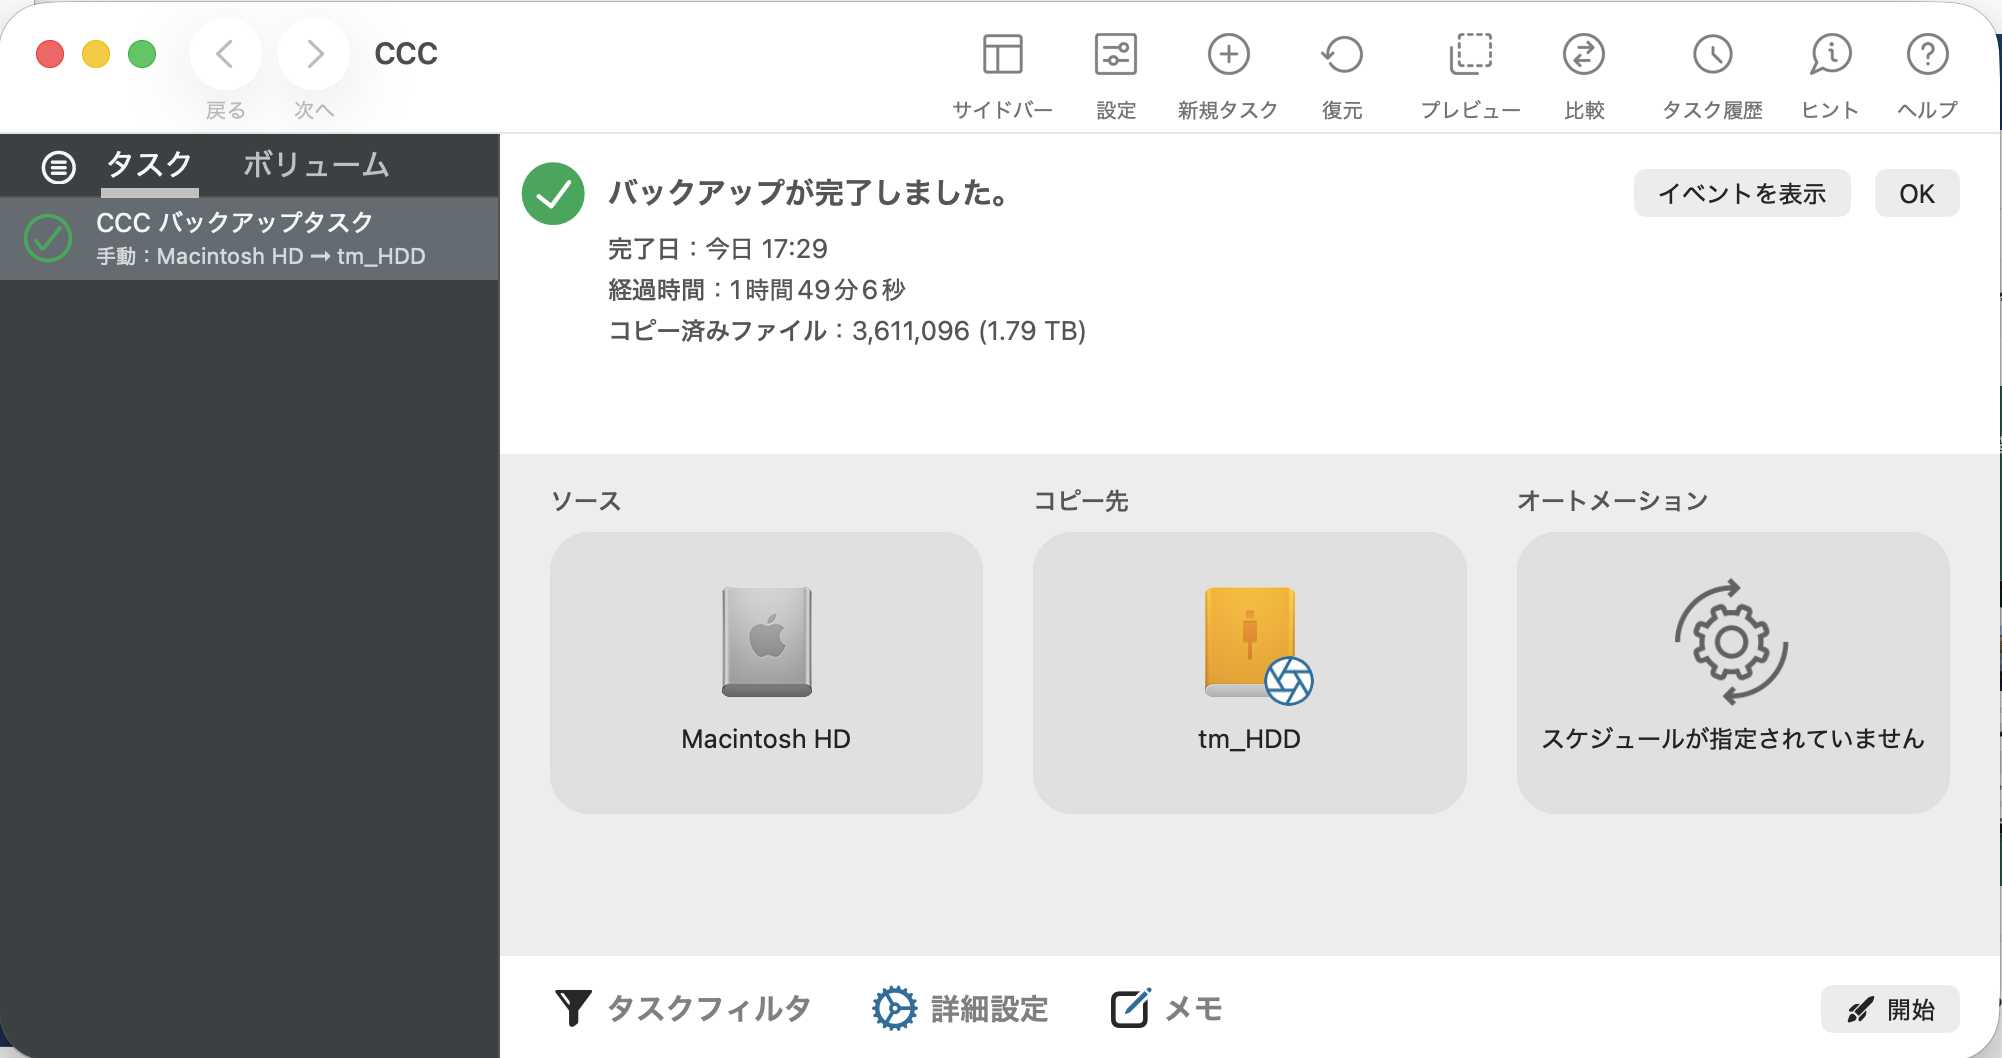Toggle the sidebar with サイドバー icon

point(1002,55)
